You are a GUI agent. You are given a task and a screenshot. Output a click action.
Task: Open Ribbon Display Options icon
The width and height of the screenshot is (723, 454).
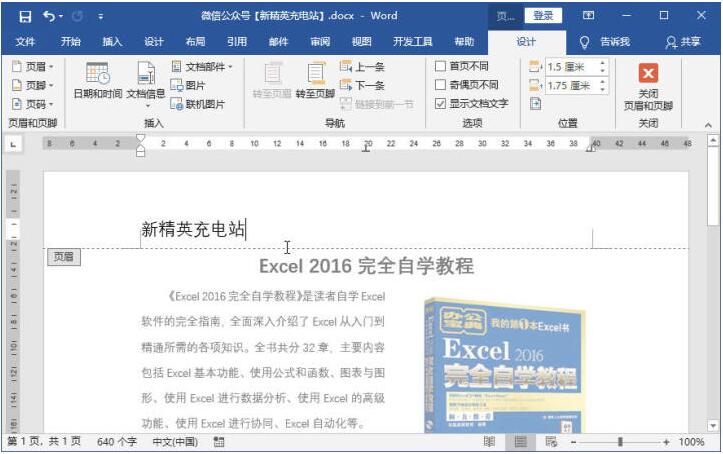point(588,16)
